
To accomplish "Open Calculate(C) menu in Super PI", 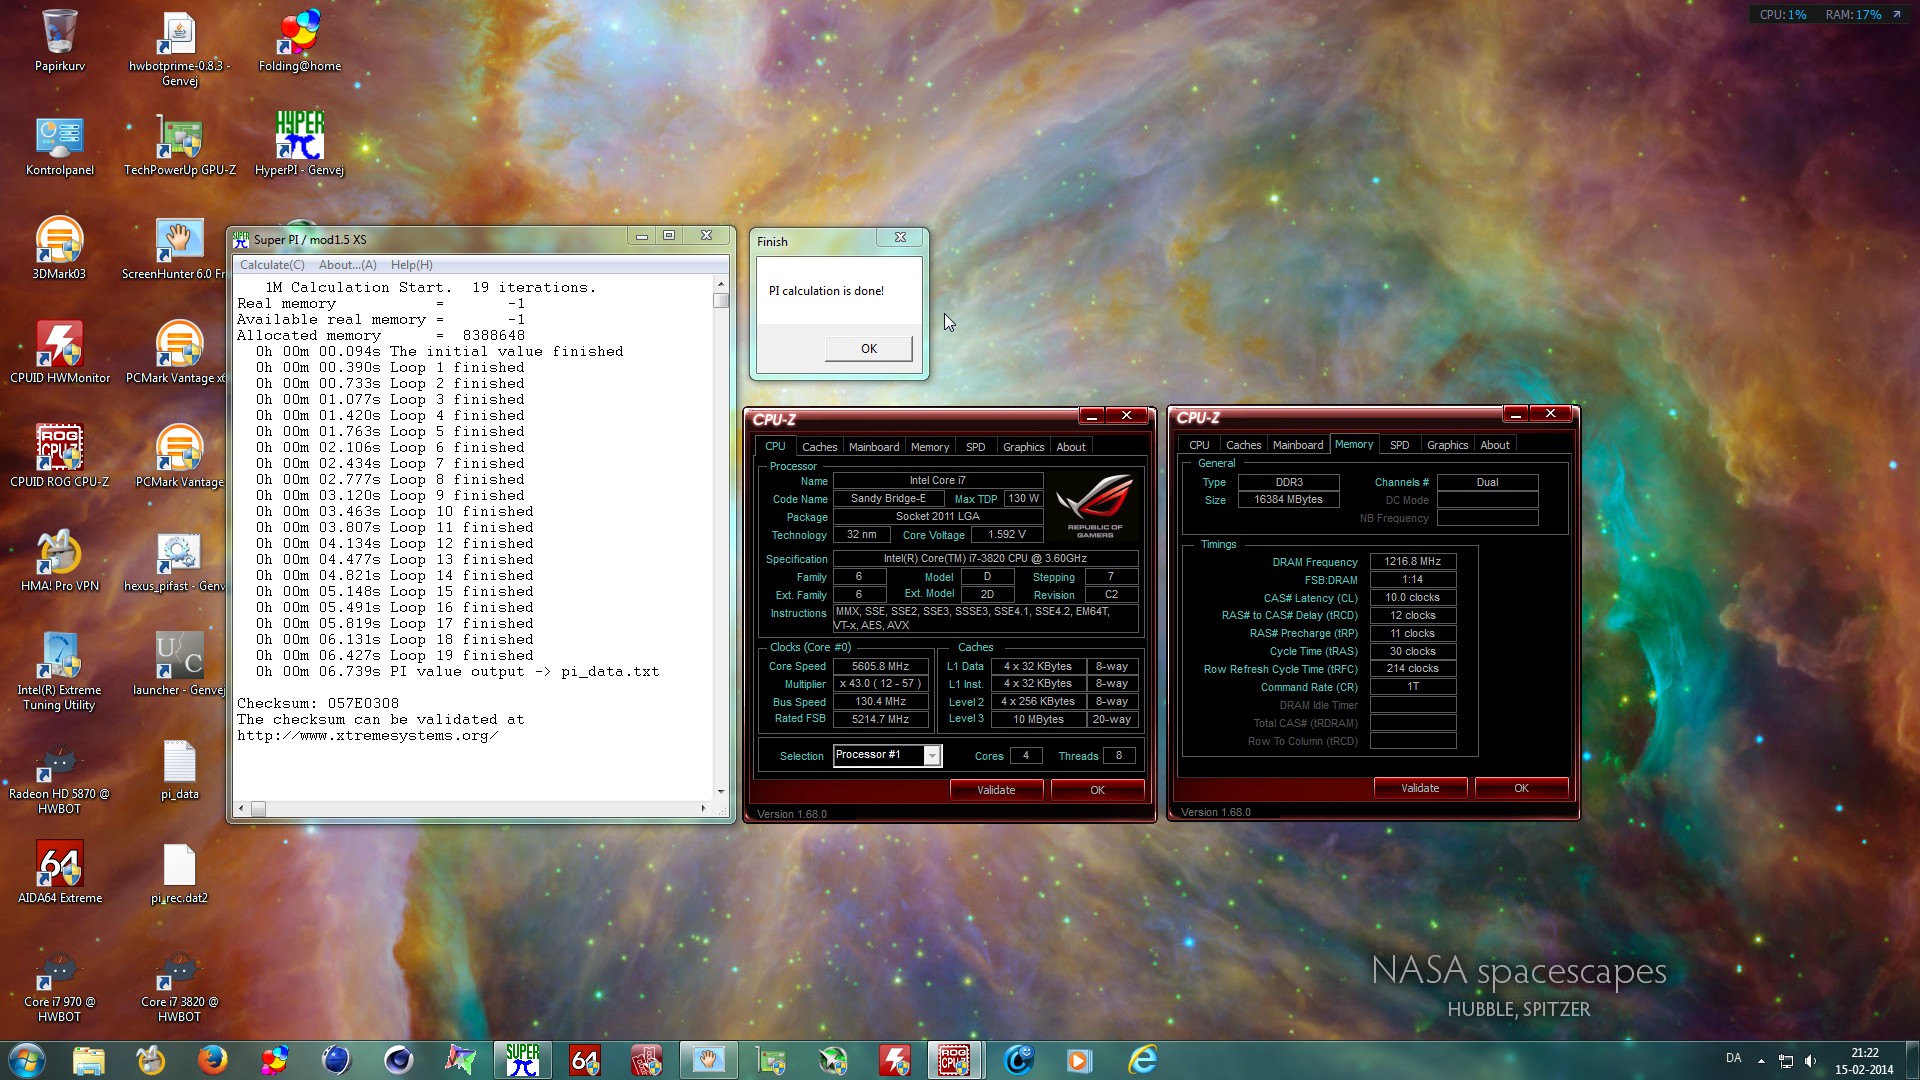I will [272, 265].
